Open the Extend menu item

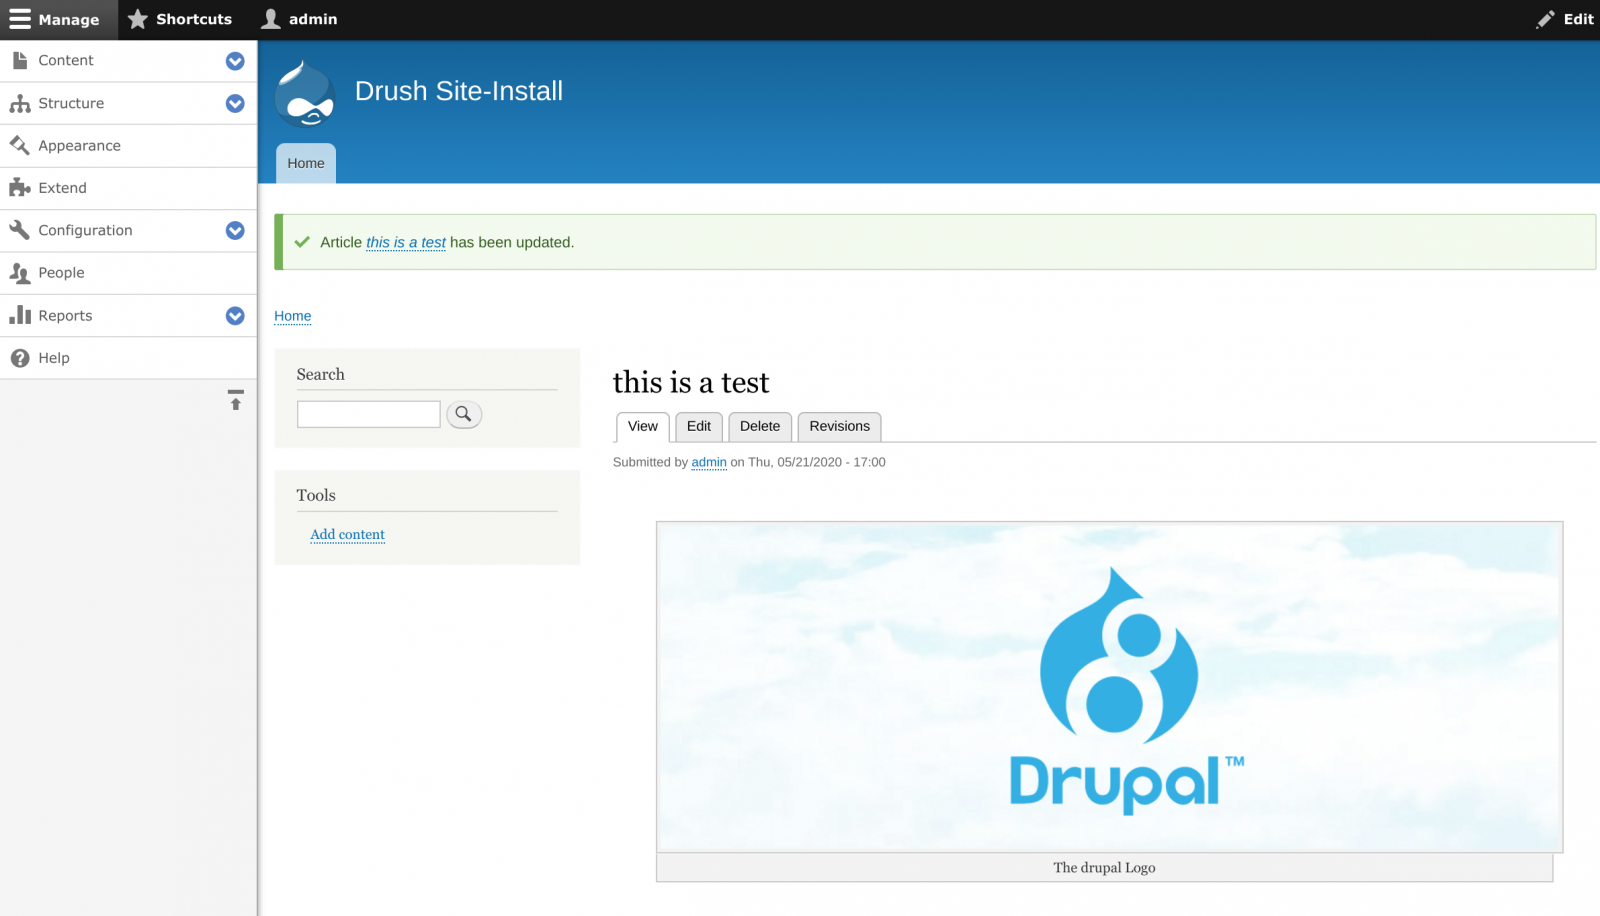[62, 188]
